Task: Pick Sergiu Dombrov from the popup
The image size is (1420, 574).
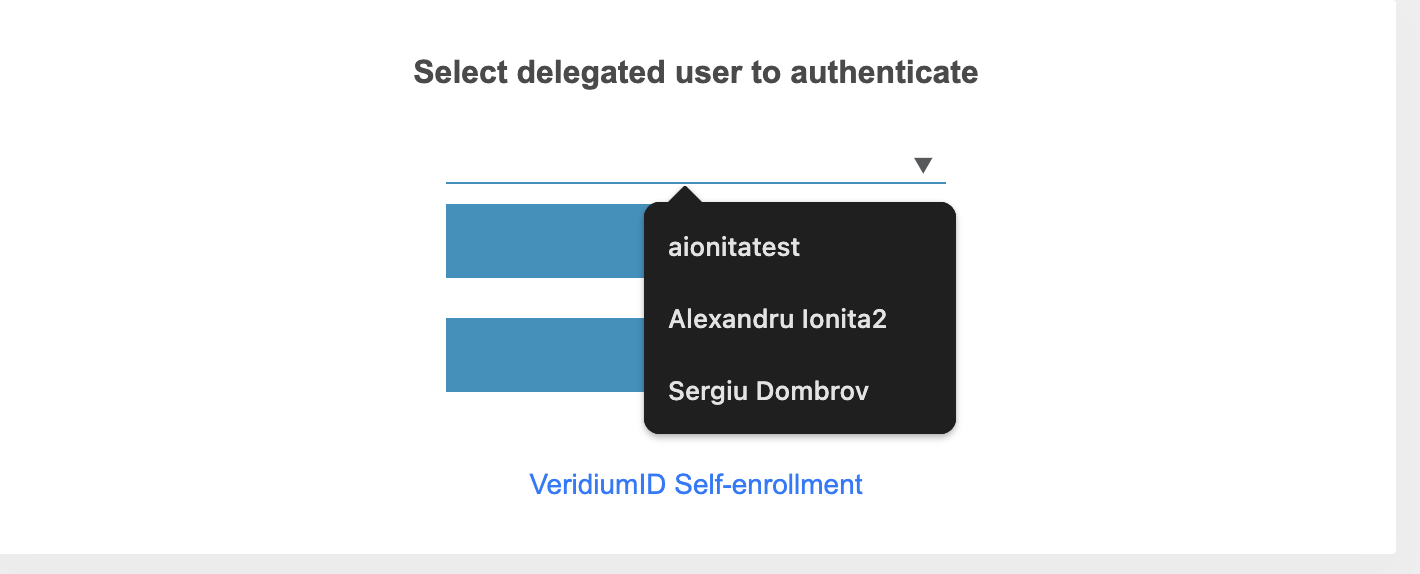Action: (x=768, y=391)
